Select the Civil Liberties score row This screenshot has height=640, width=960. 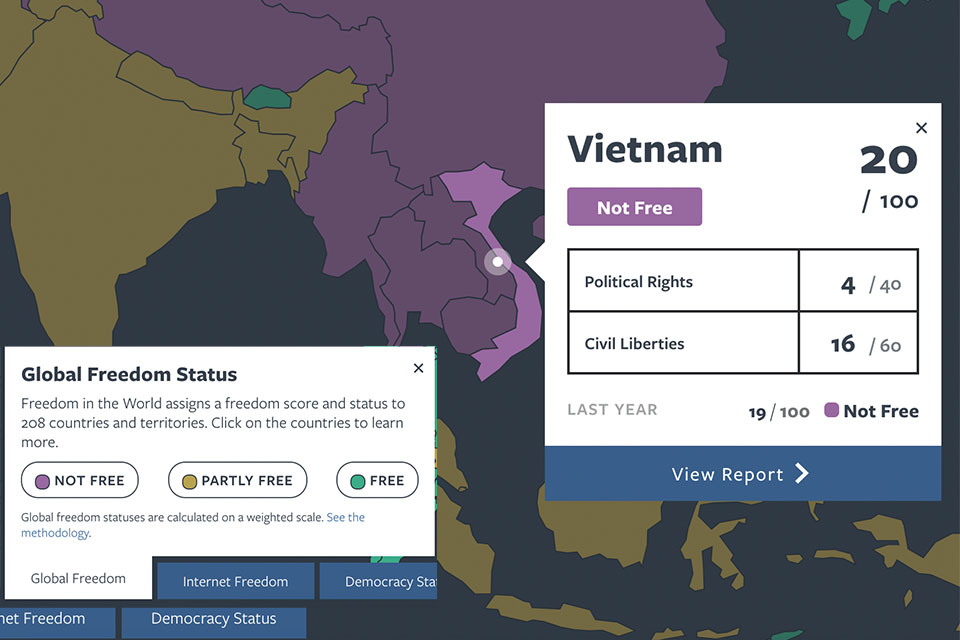coord(742,343)
